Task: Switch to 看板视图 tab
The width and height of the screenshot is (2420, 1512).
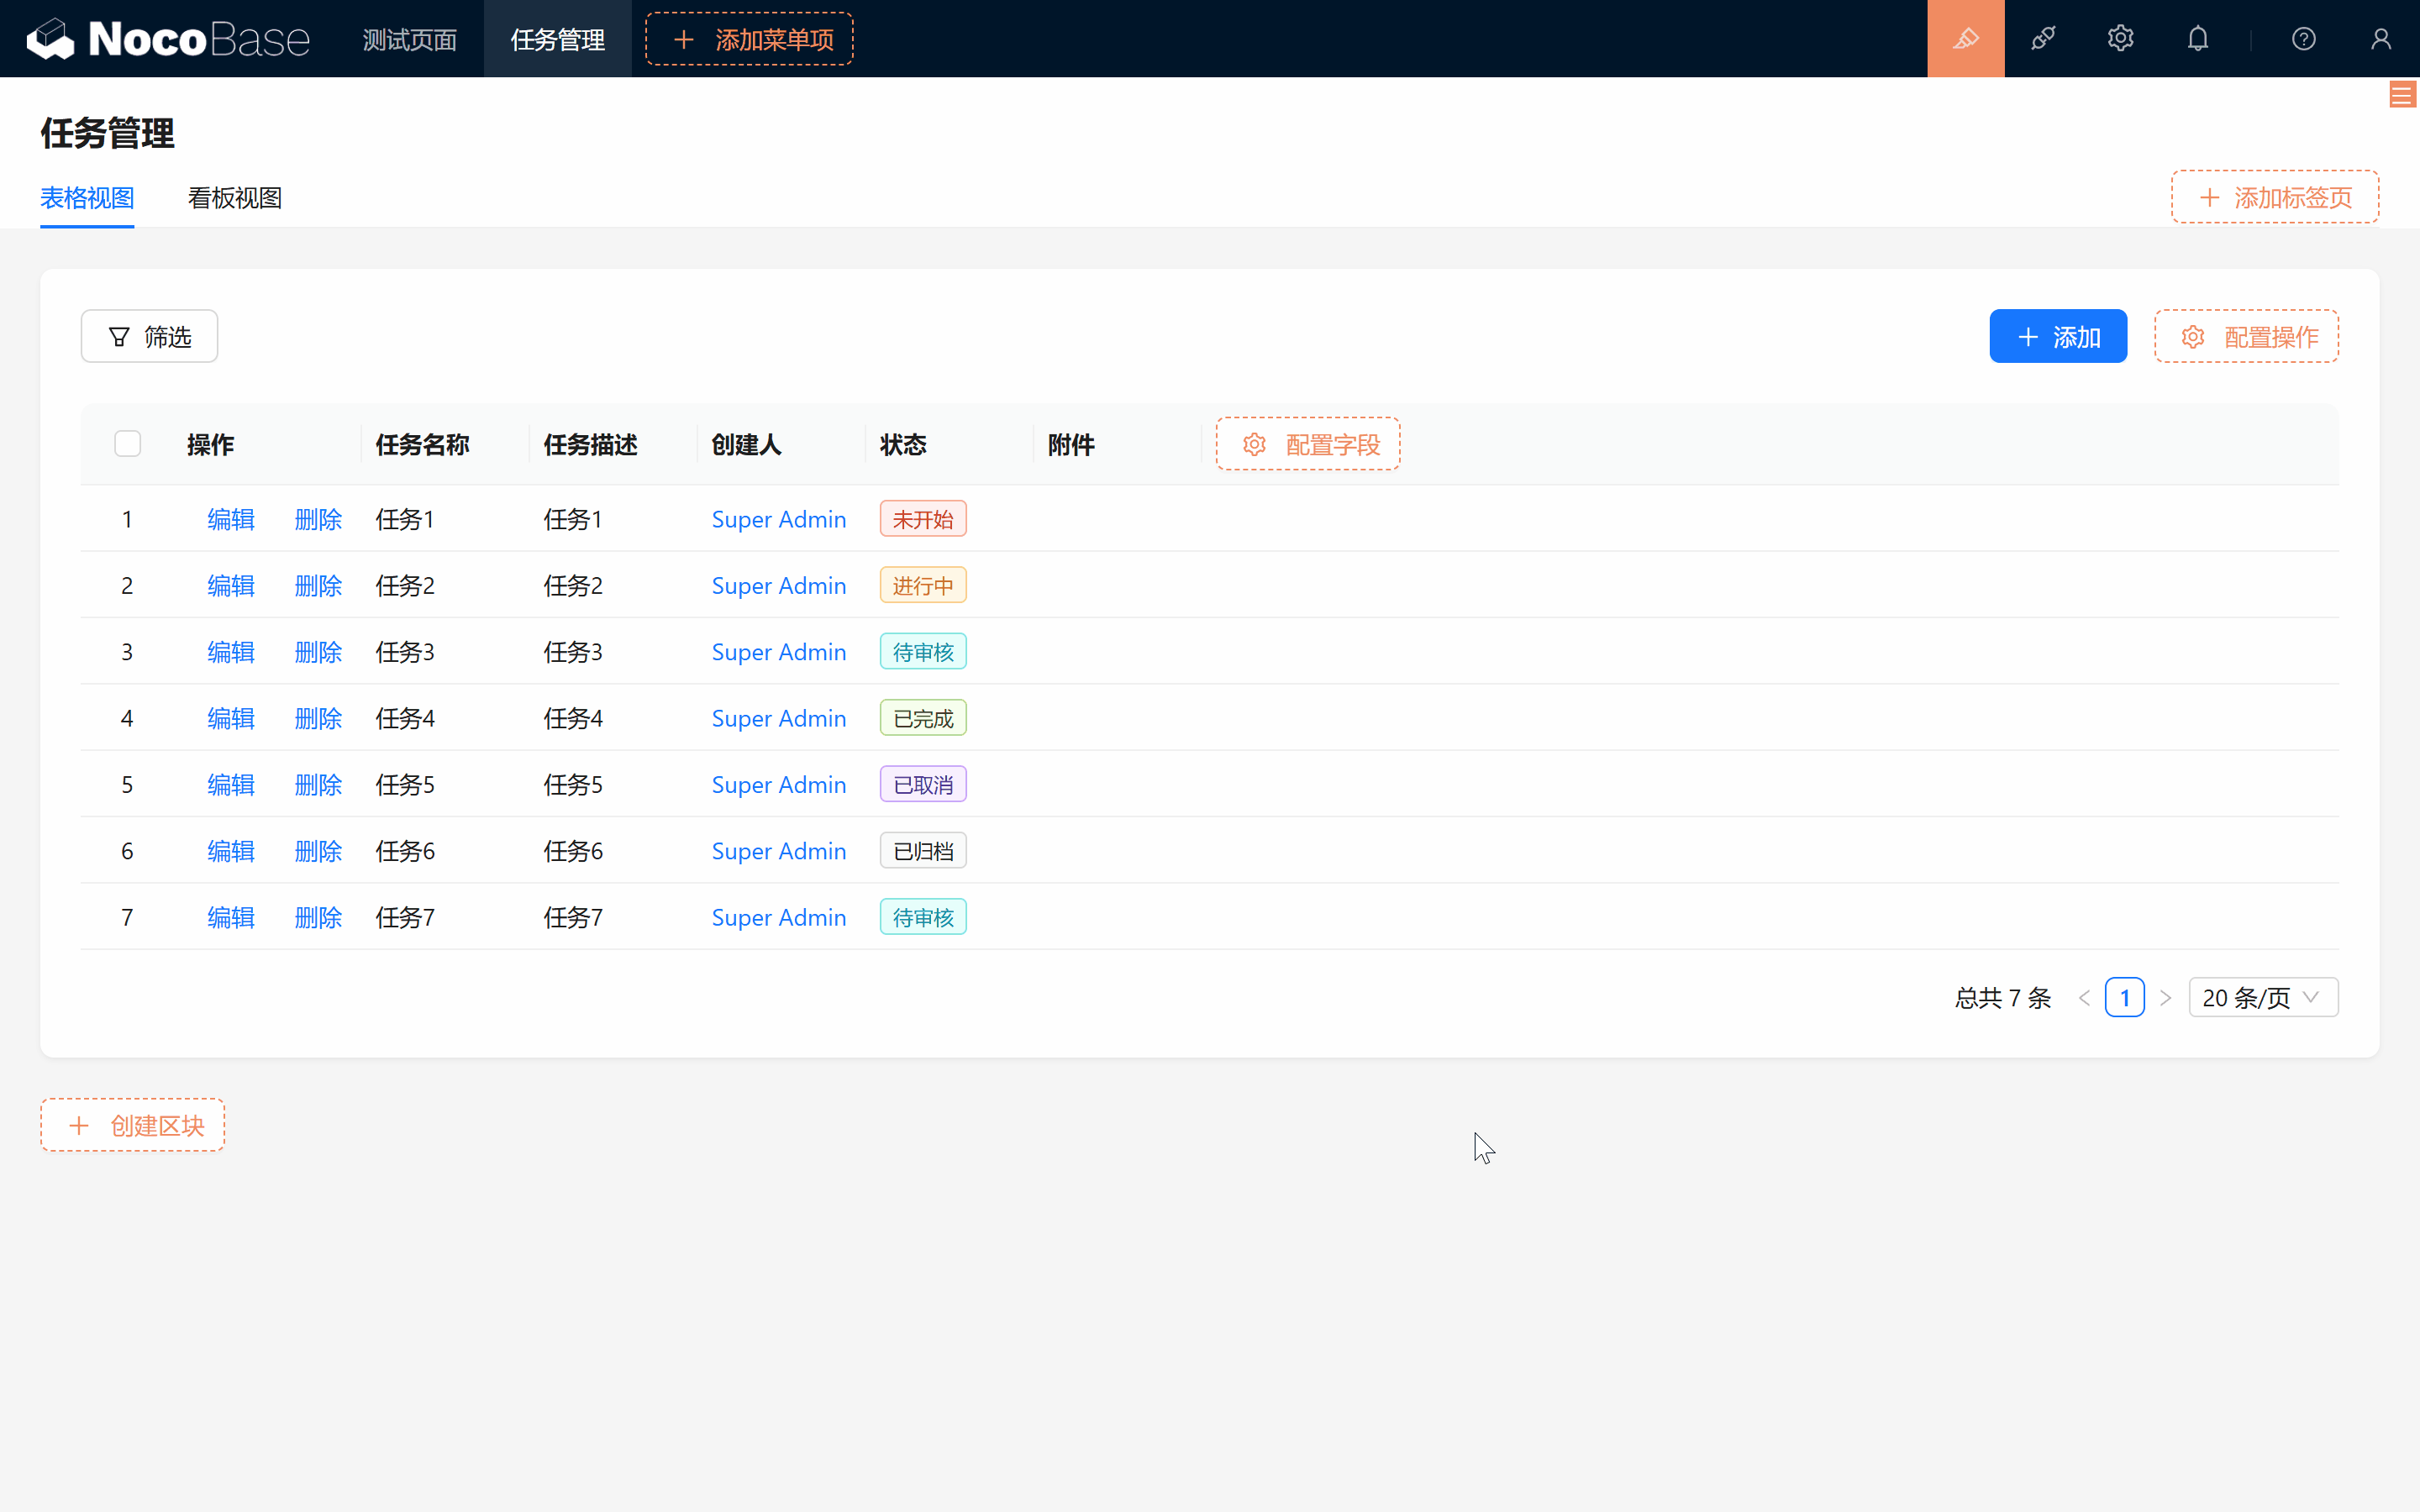Action: (x=235, y=197)
